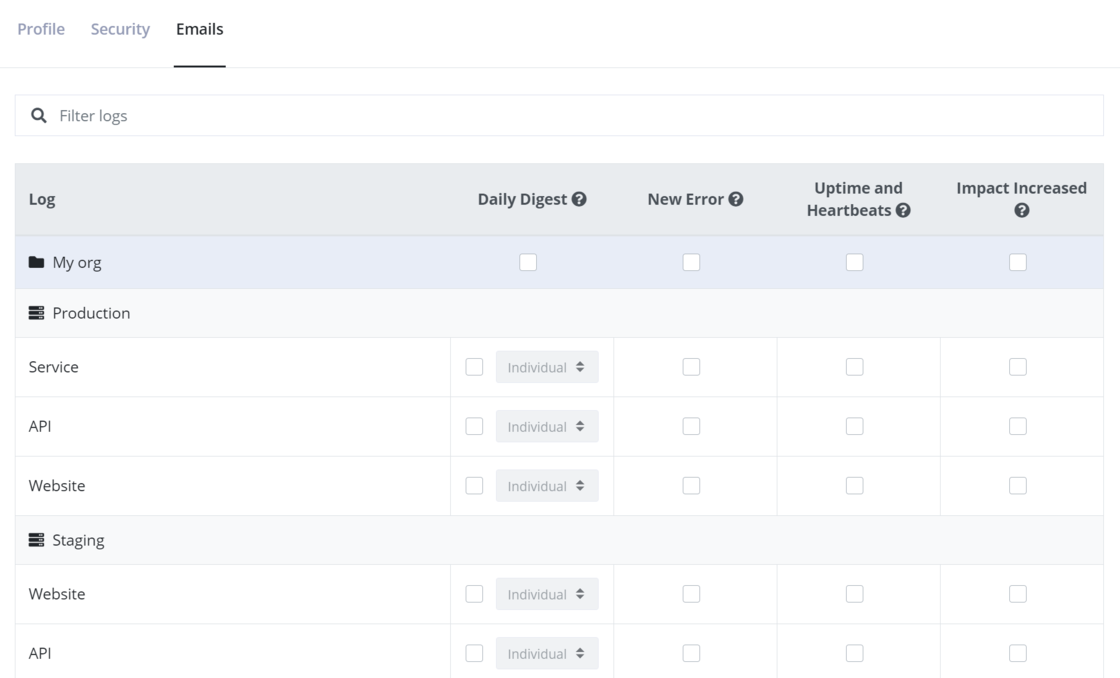Check Daily Digest for Production Website
This screenshot has width=1120, height=678.
(474, 486)
